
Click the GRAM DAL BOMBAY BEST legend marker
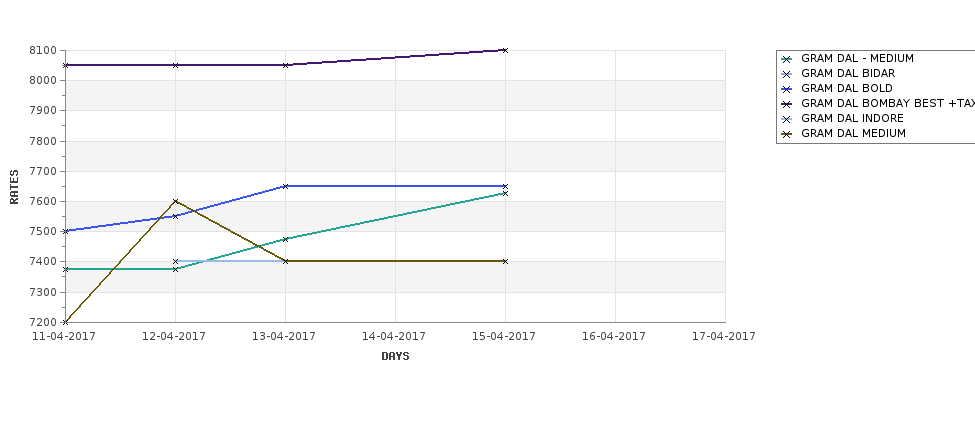click(x=787, y=104)
